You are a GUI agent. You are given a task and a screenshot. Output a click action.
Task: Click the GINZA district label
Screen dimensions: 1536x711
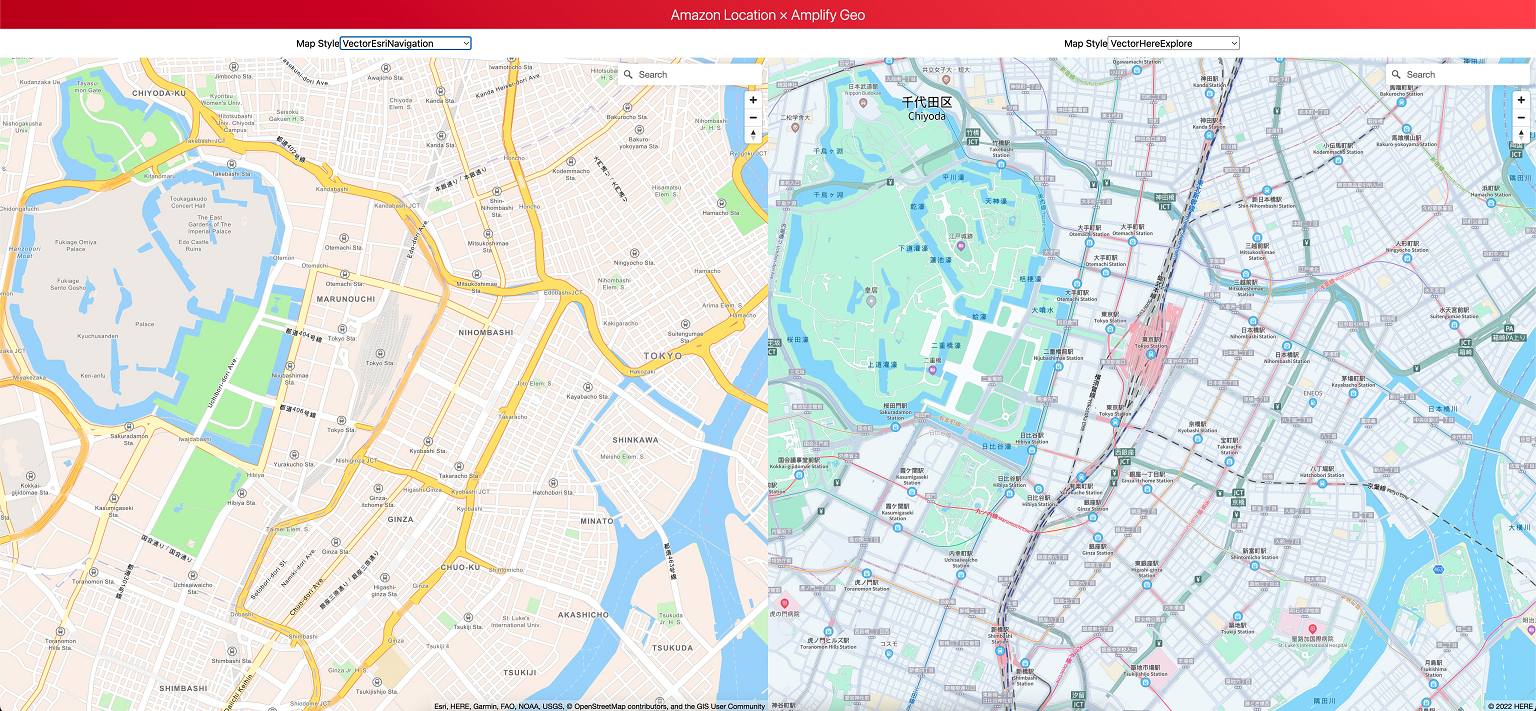tap(400, 519)
